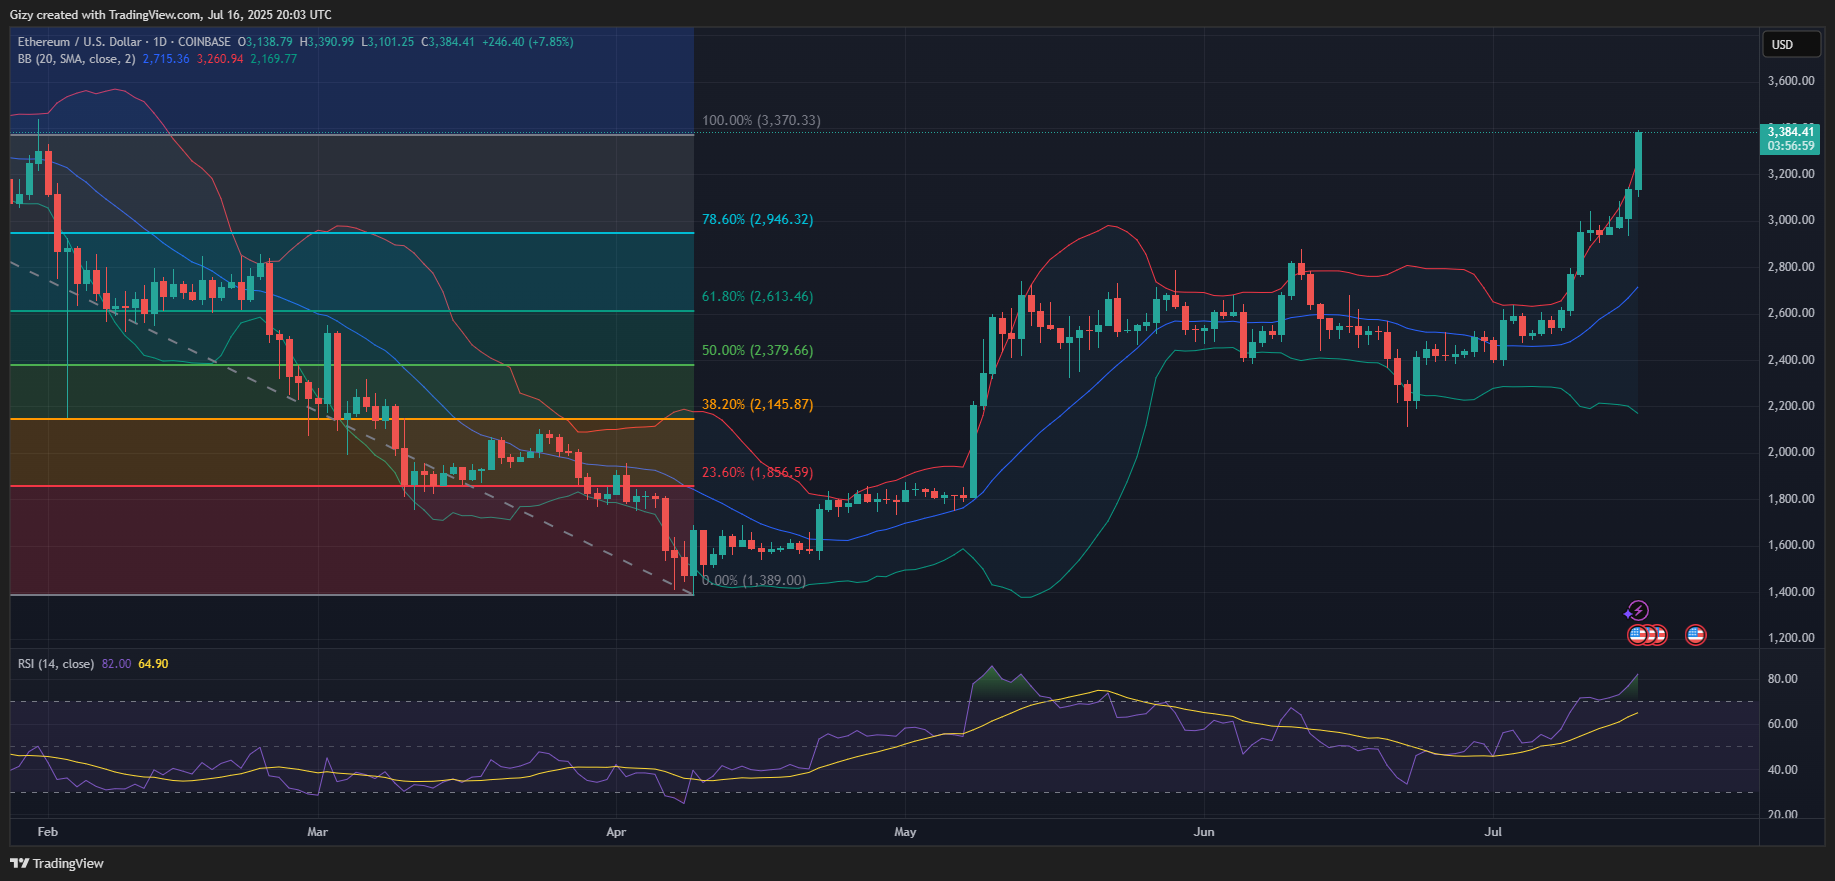Click the 1,200.00 price scale label
1835x881 pixels.
click(x=1791, y=638)
